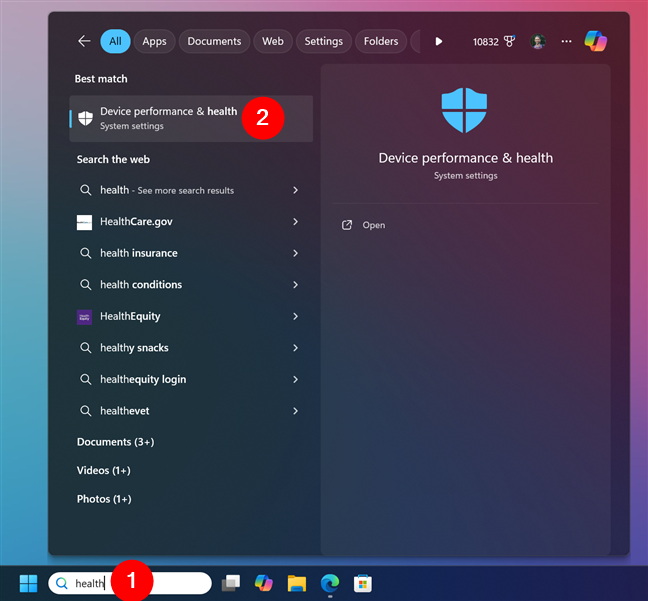
Task: Open the Windows Start button
Action: pos(29,583)
